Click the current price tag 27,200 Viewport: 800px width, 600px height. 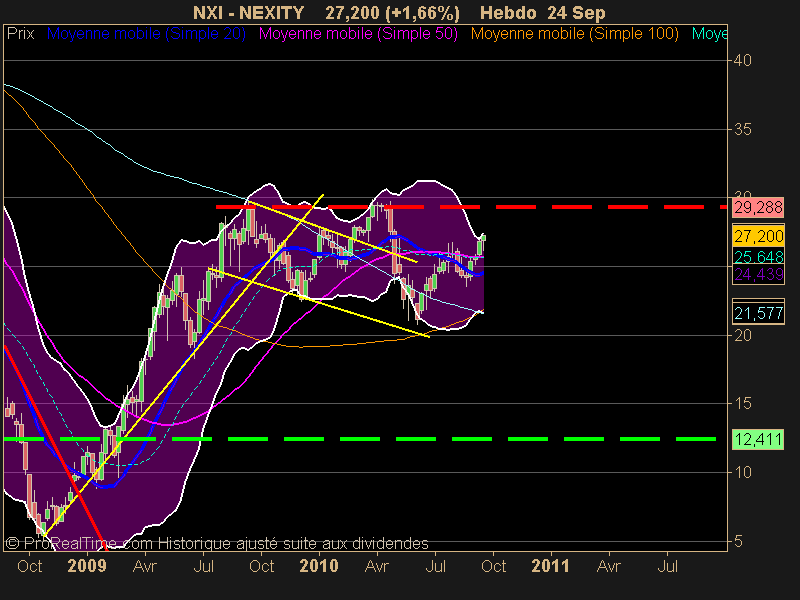[758, 236]
